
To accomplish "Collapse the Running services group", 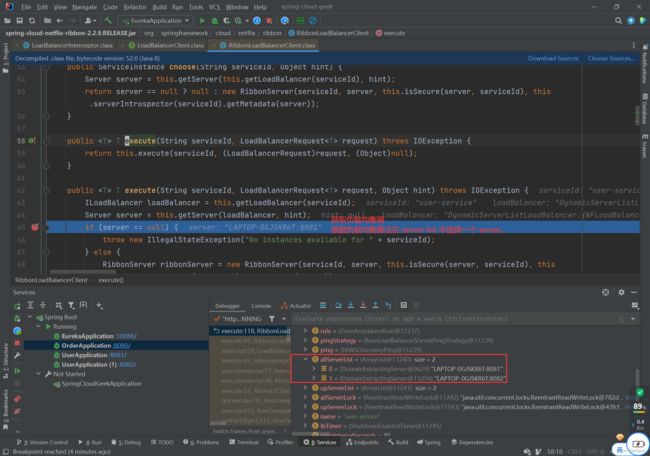I will [39, 327].
